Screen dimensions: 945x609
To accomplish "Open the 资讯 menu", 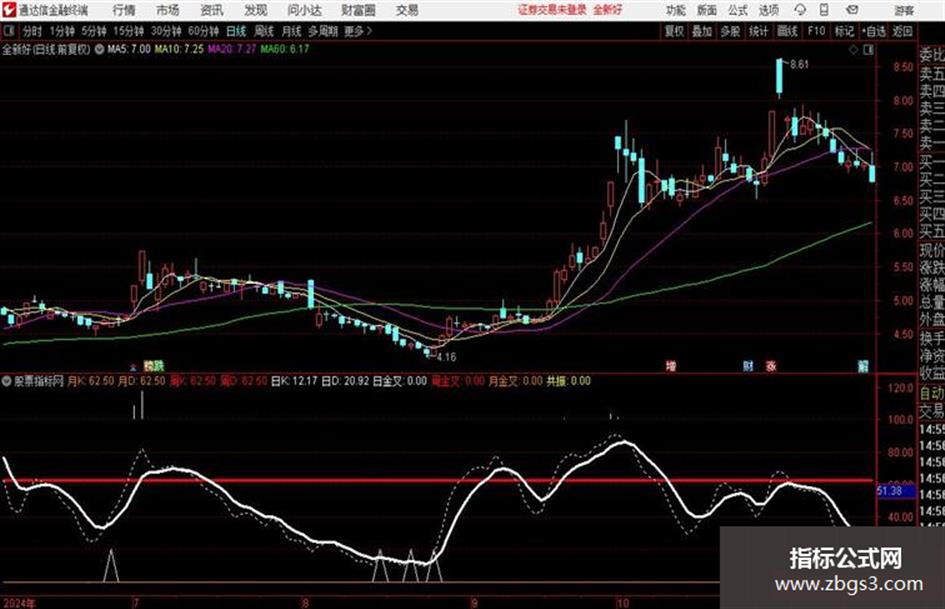I will coord(212,10).
